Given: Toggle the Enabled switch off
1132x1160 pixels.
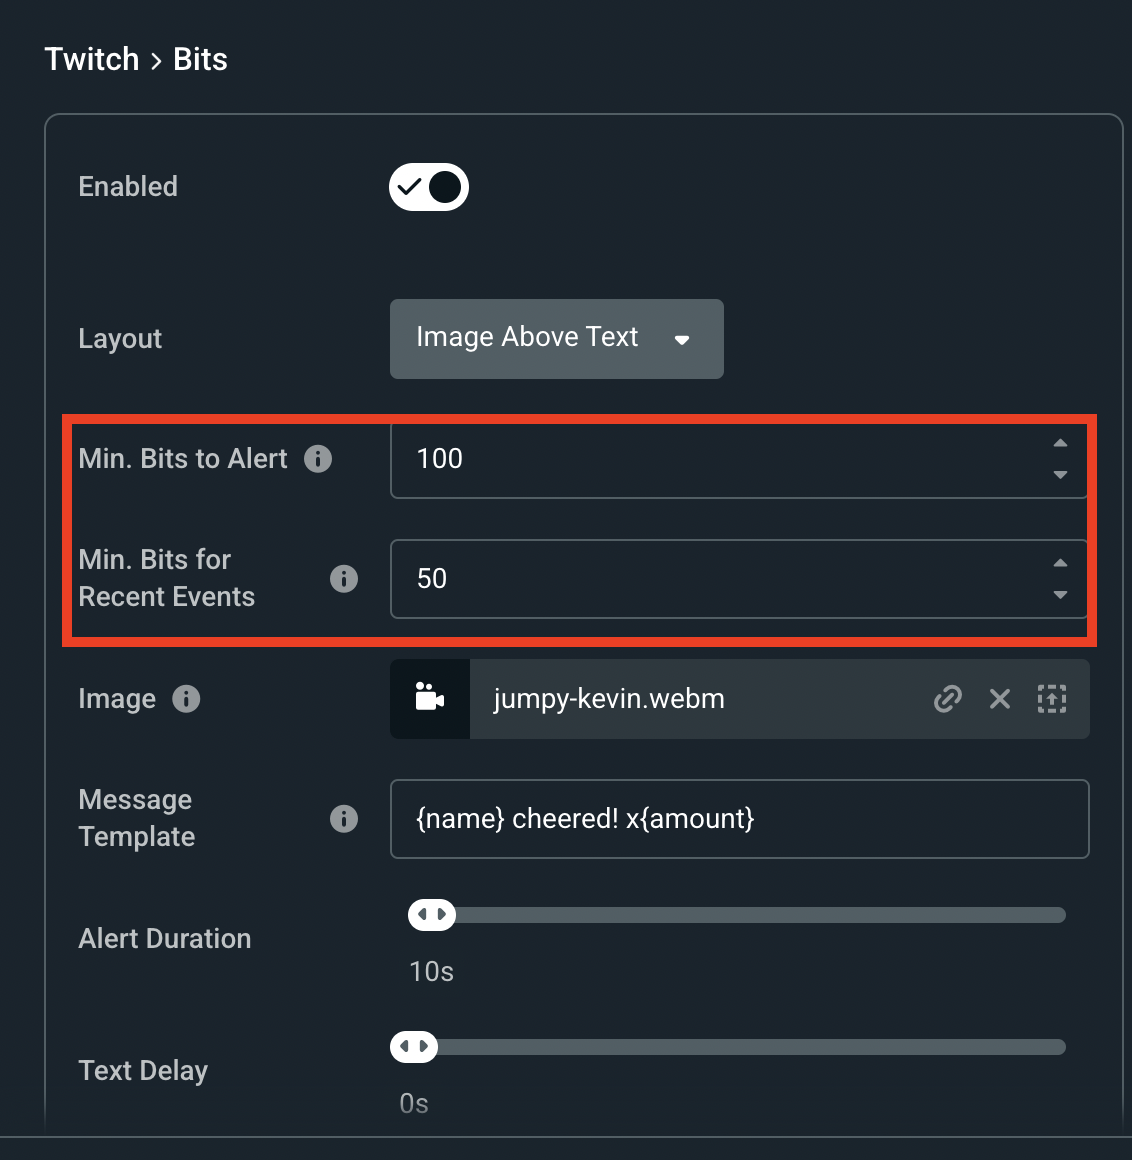Looking at the screenshot, I should 429,187.
